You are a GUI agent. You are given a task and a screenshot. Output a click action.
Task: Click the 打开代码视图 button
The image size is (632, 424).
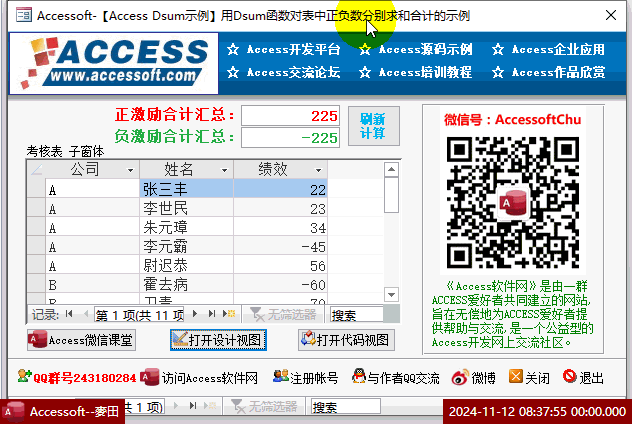[346, 340]
